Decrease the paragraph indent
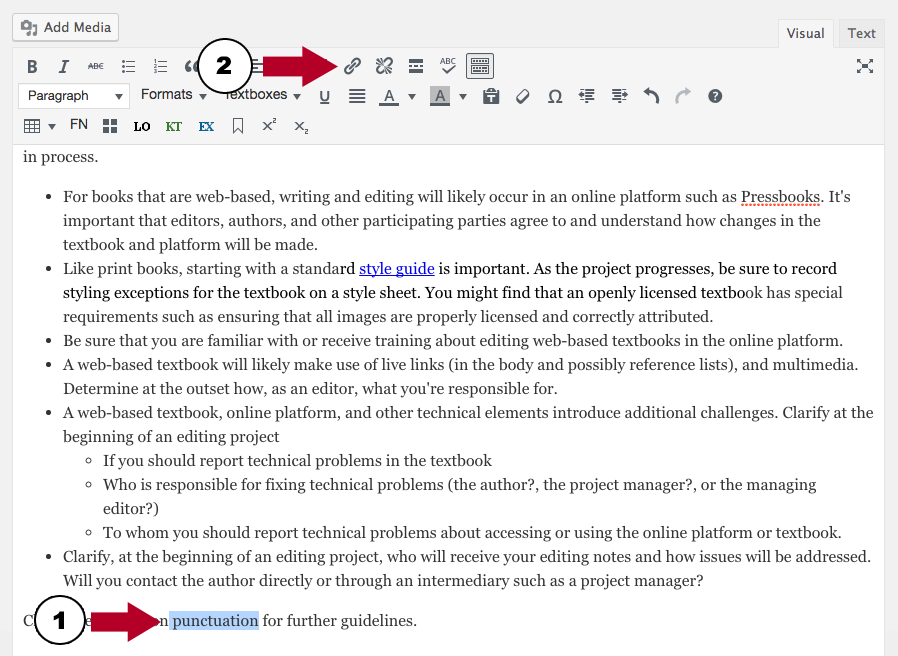898x656 pixels. (586, 96)
